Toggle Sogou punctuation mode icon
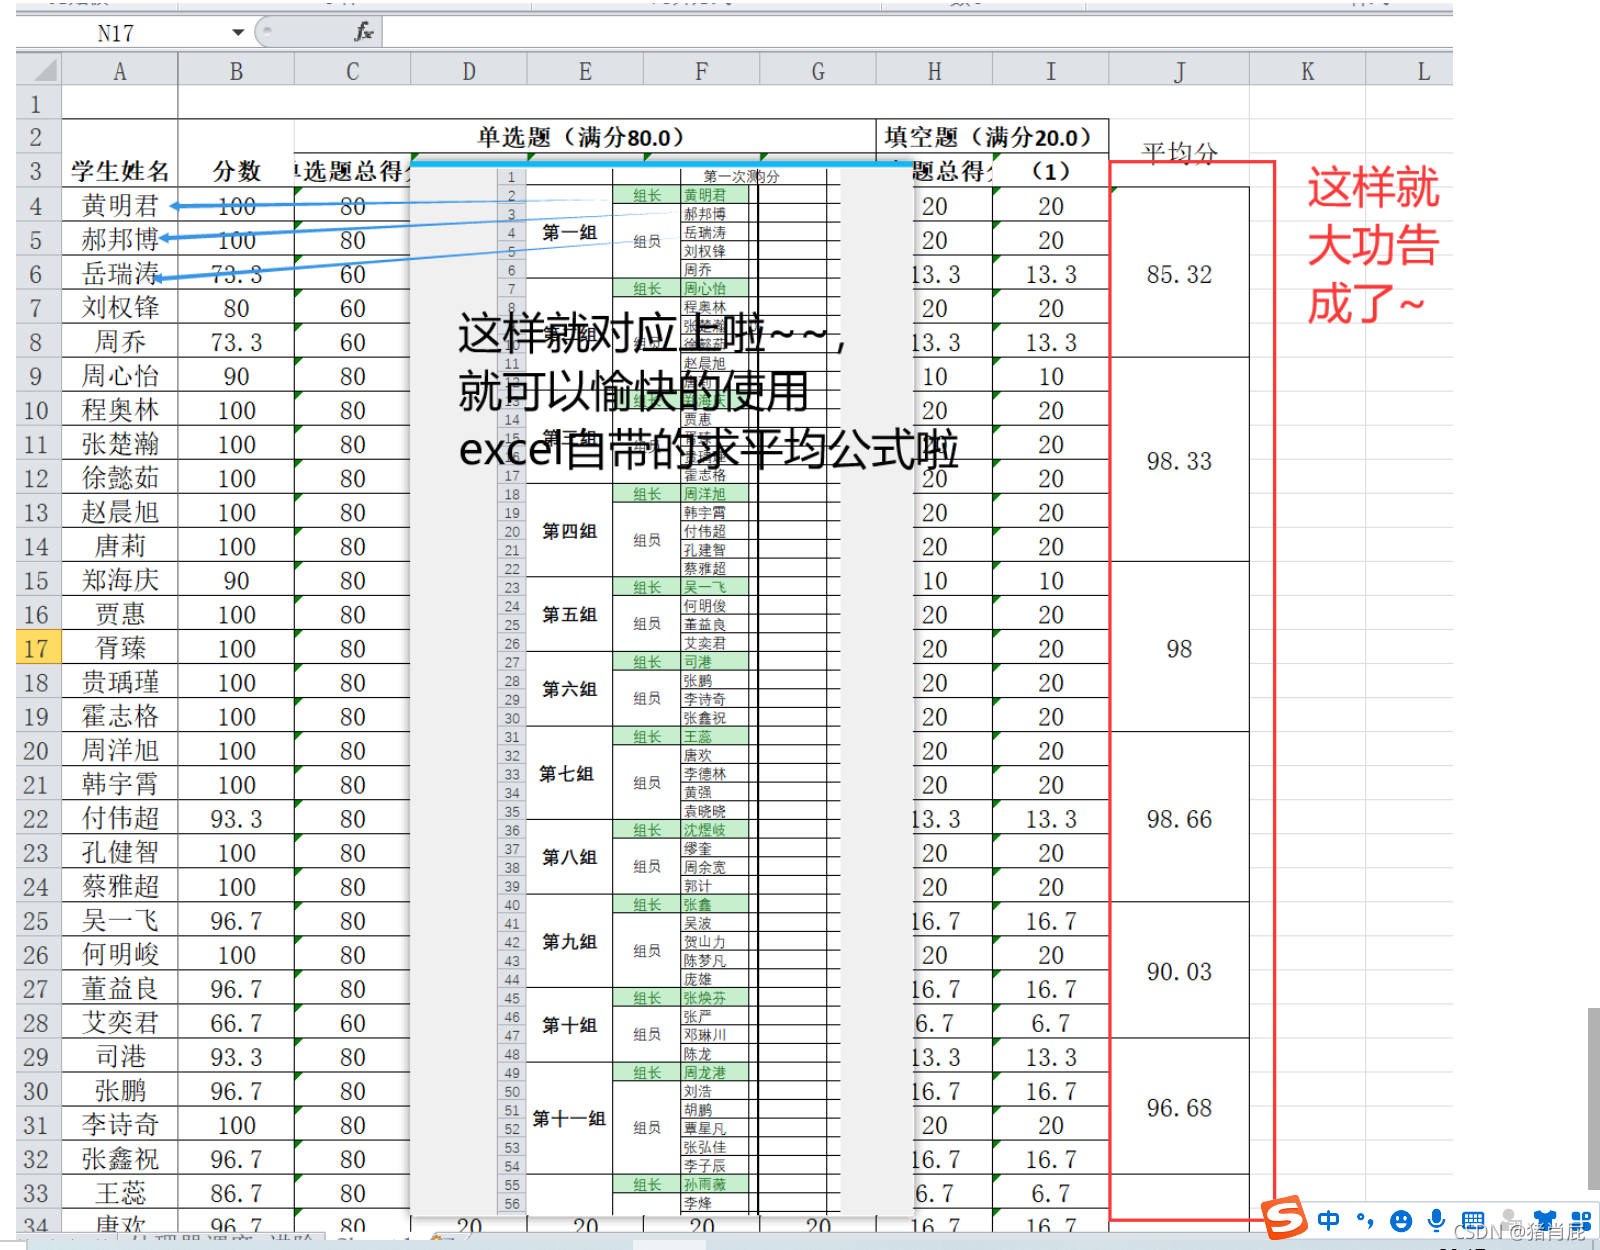Viewport: 1600px width, 1250px height. [x=1365, y=1220]
